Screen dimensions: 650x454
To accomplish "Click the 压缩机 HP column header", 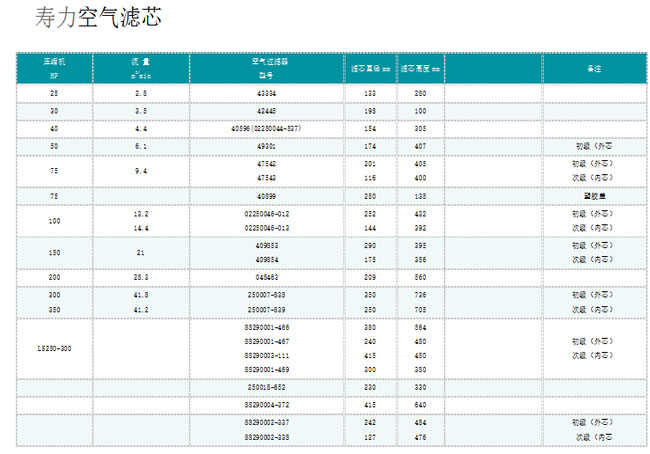I will [x=54, y=68].
